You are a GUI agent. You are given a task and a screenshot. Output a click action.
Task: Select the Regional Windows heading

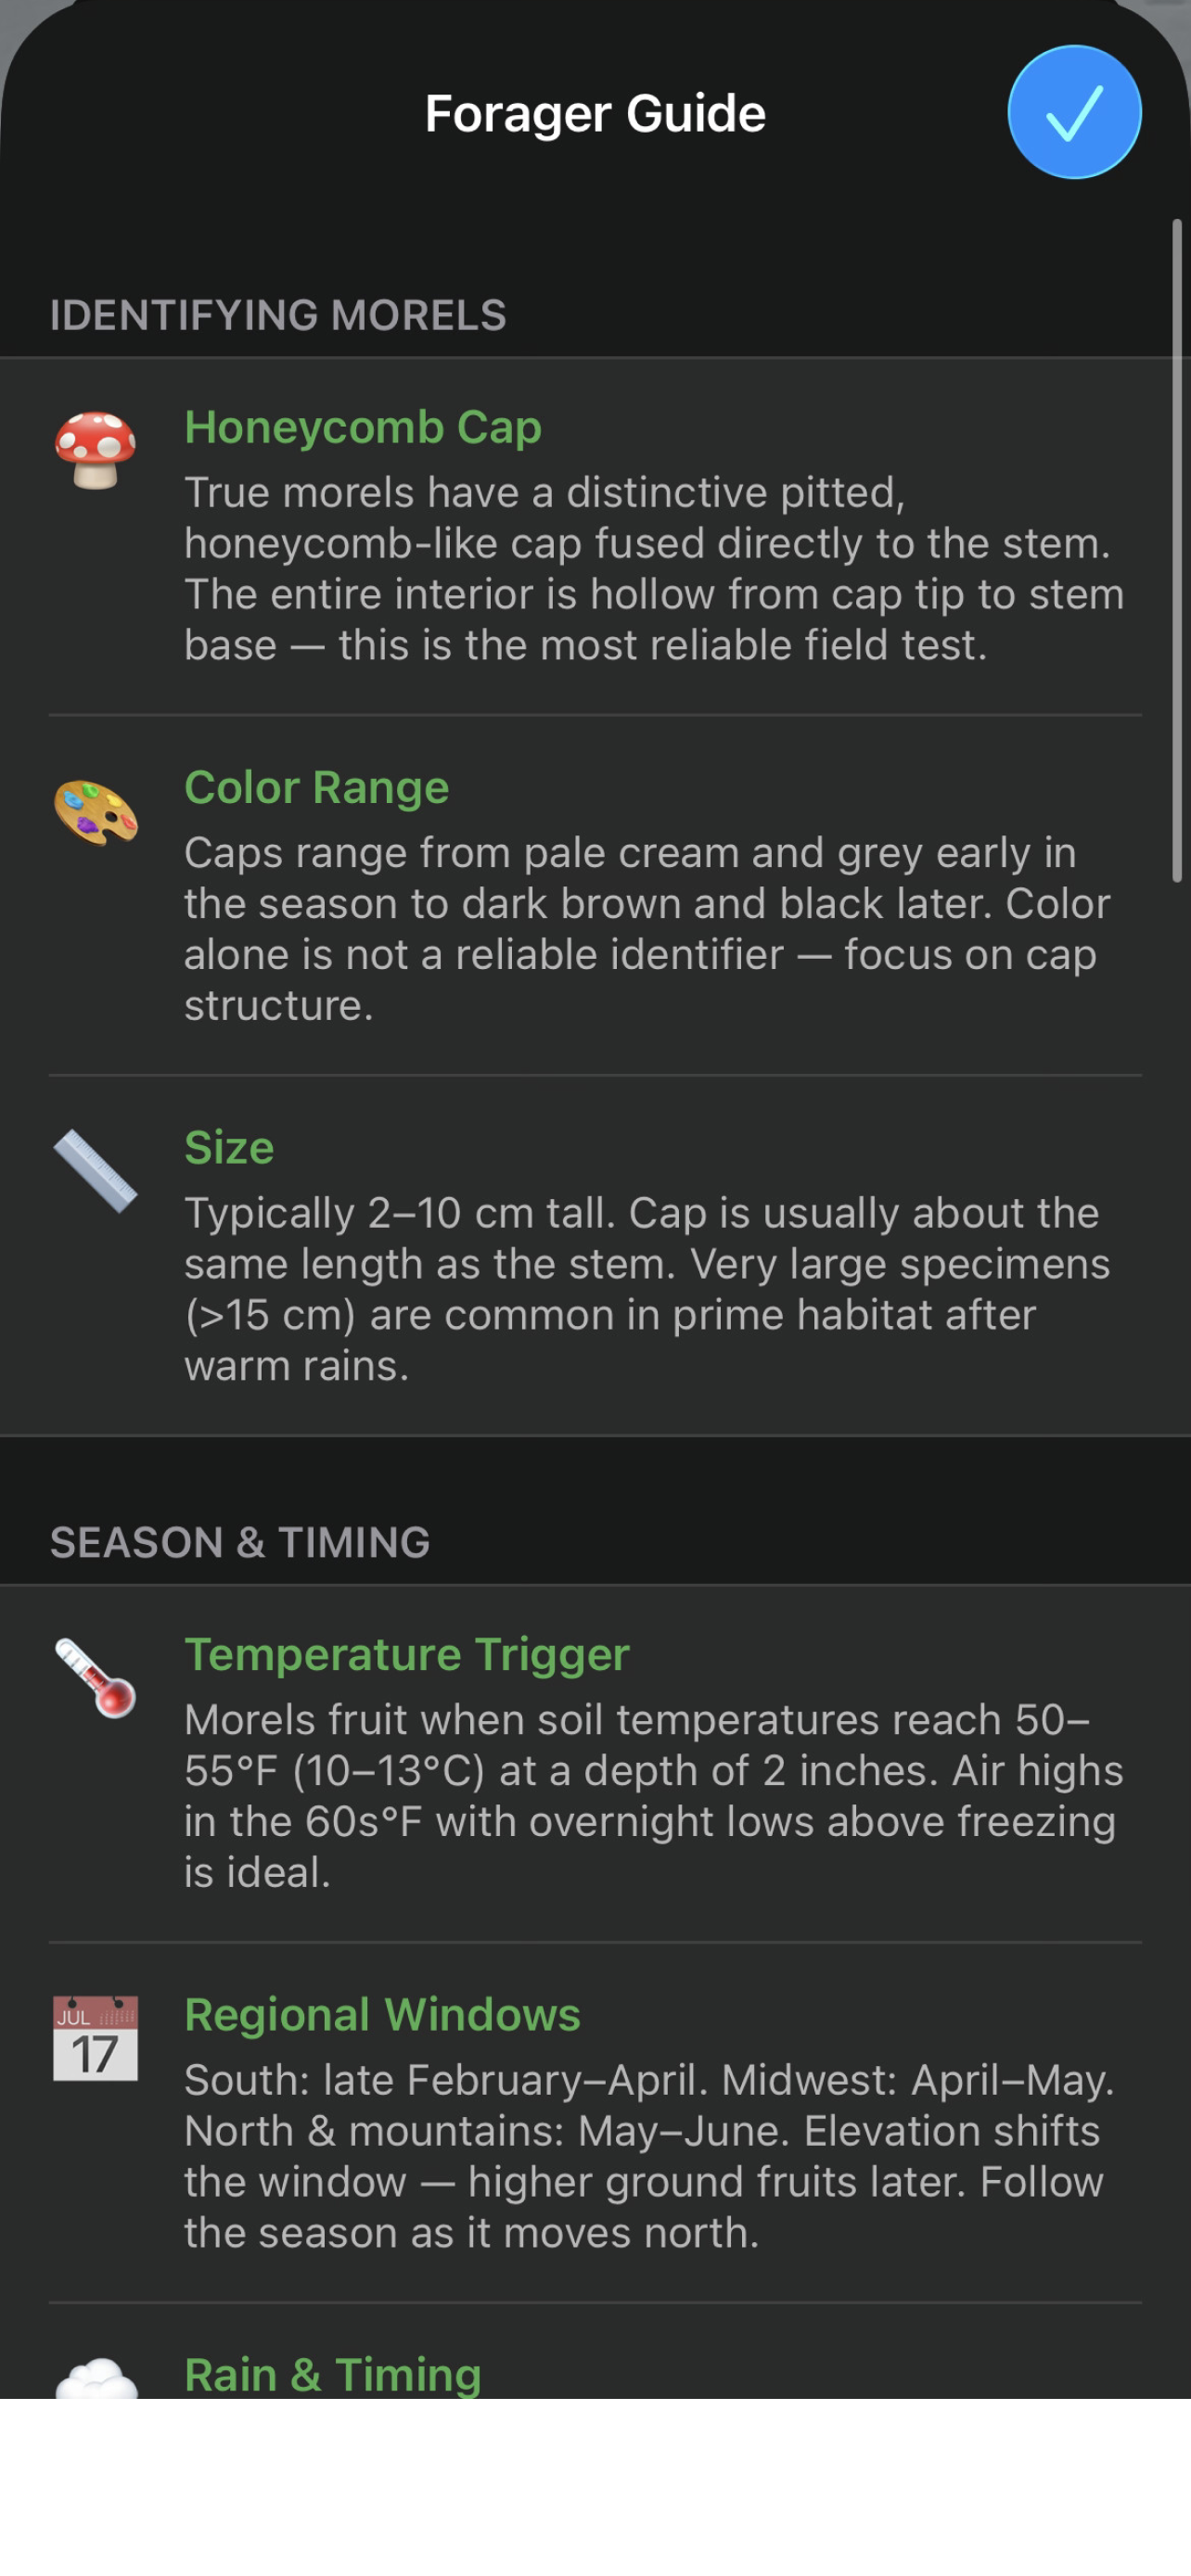[381, 2017]
